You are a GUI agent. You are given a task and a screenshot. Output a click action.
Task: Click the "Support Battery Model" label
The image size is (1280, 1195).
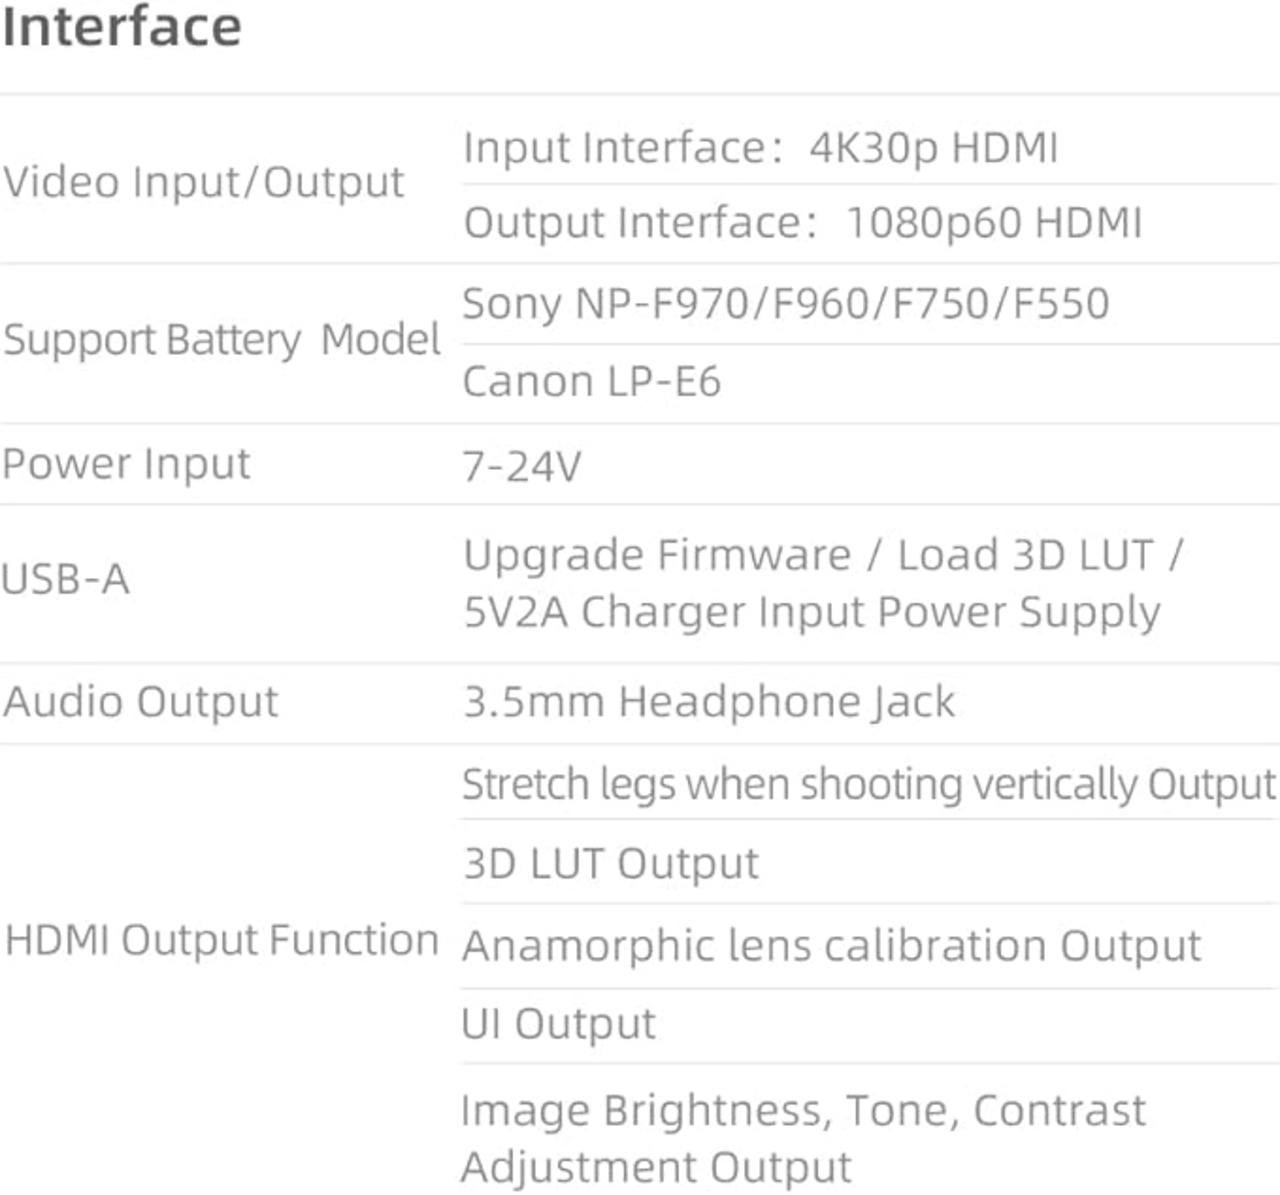click(x=221, y=340)
